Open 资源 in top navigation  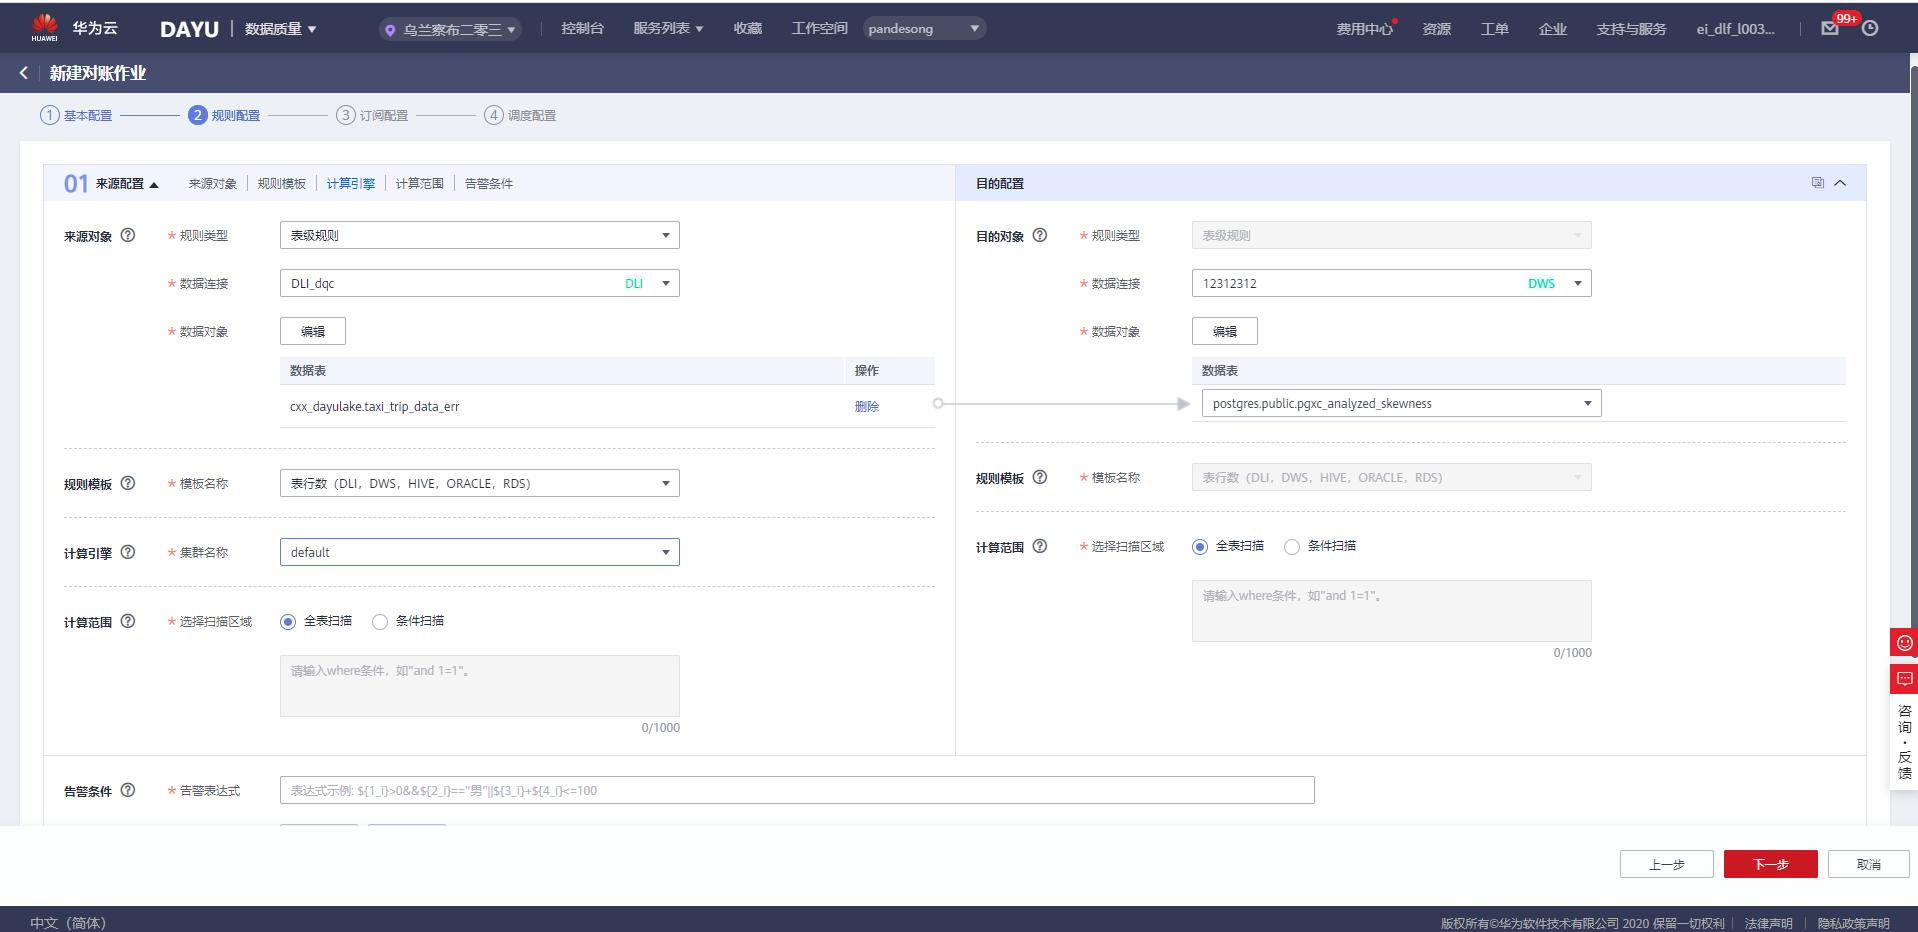1437,29
